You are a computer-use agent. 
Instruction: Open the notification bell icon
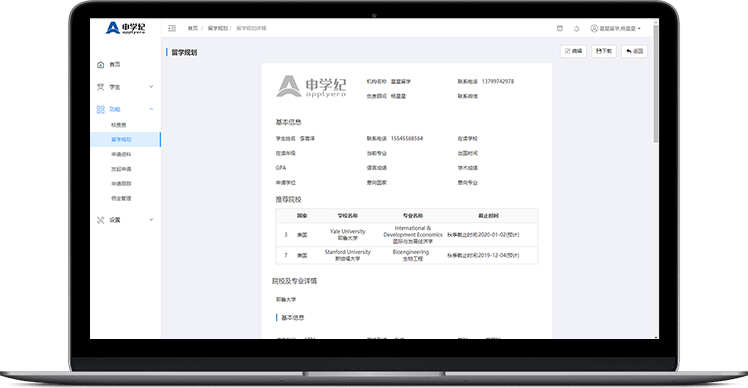576,29
